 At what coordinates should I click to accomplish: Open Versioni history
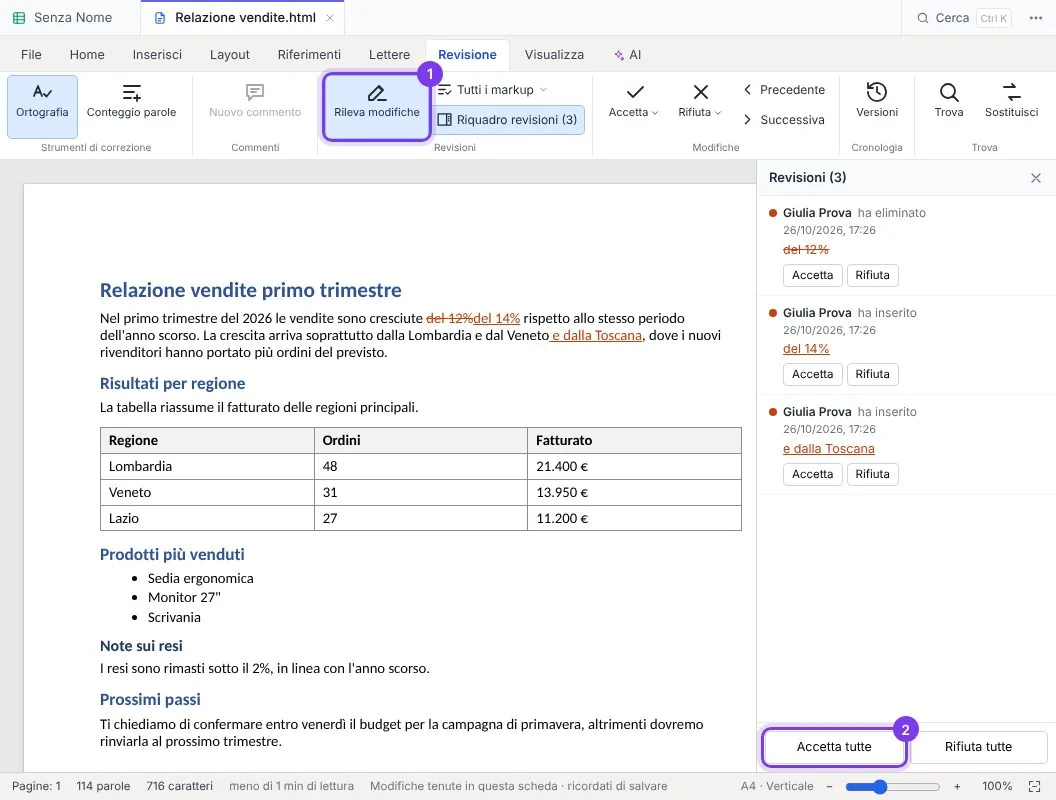(x=877, y=101)
